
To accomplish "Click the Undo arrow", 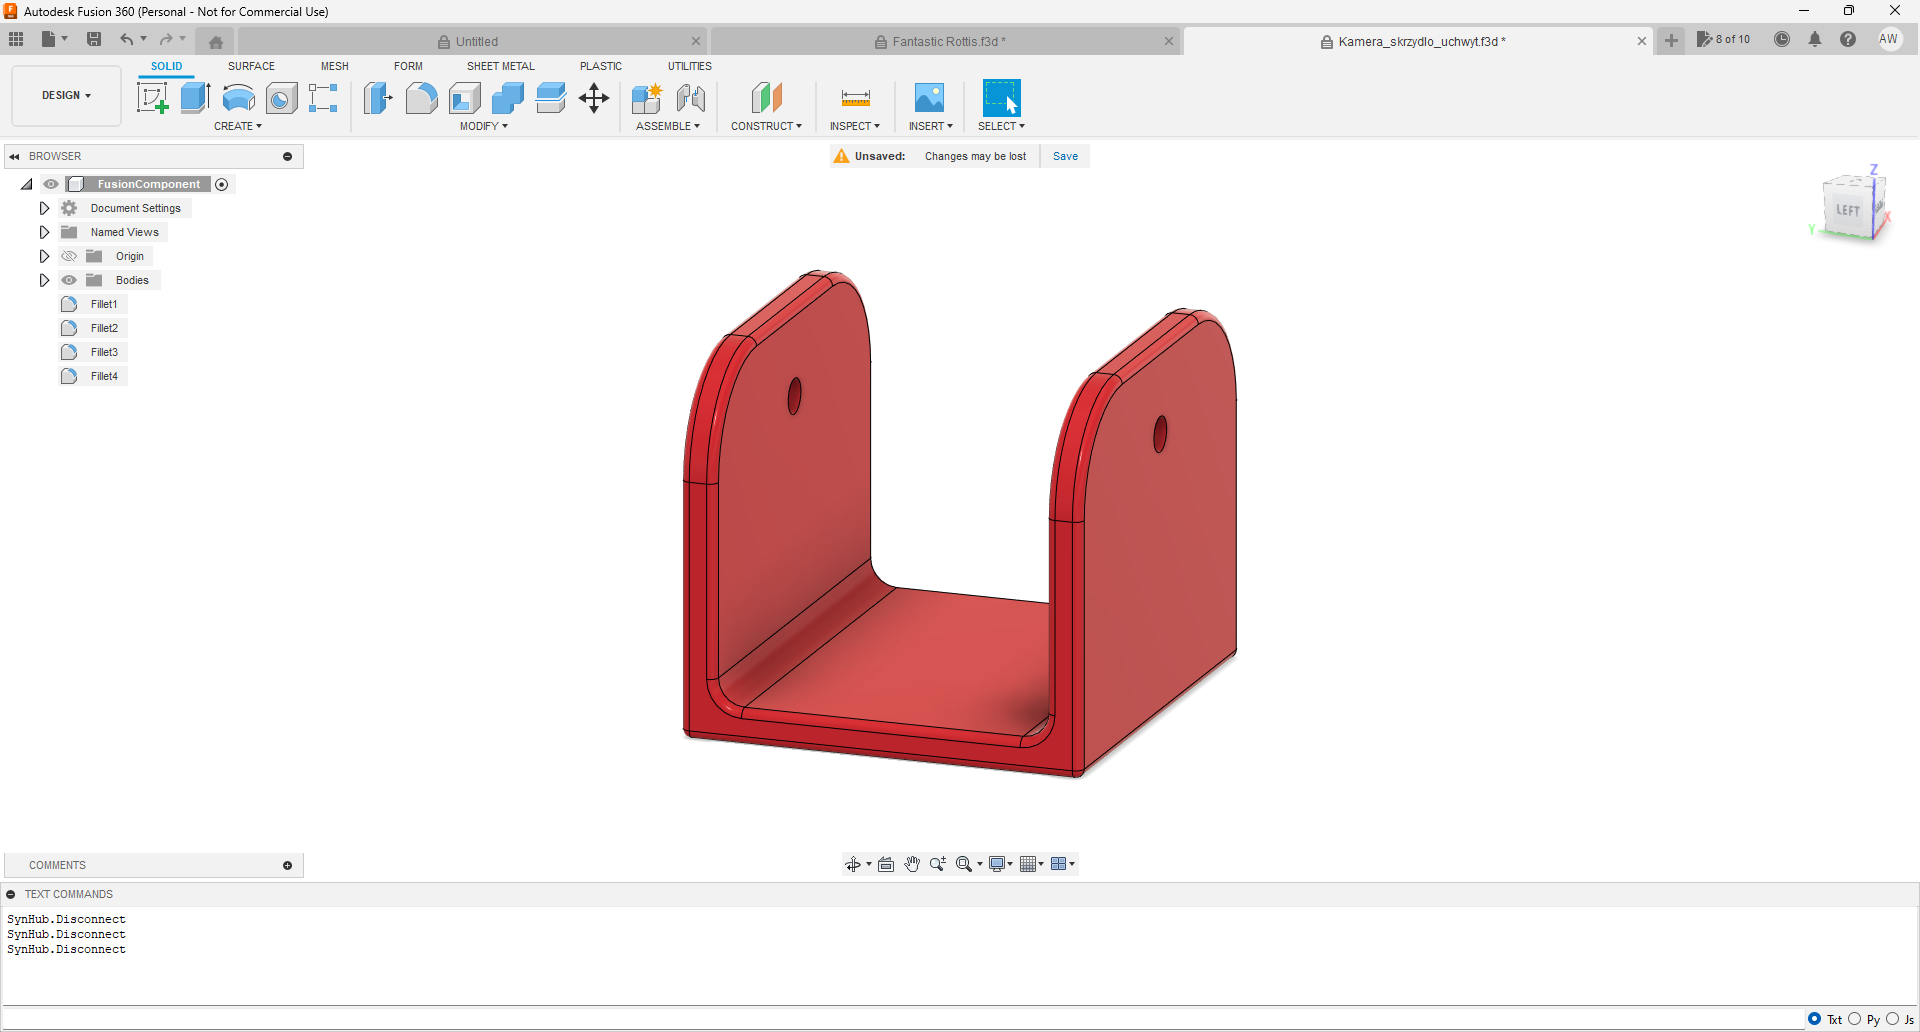I will tap(127, 39).
